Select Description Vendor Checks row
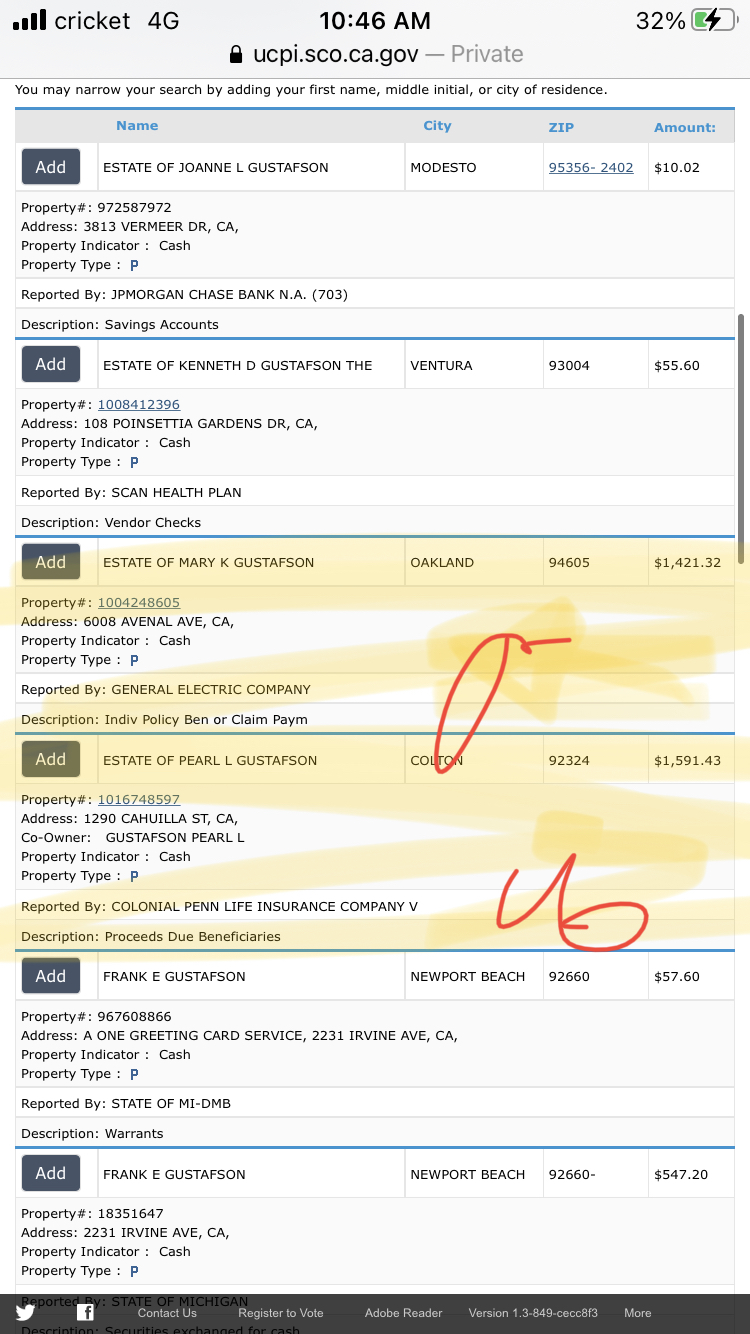750x1334 pixels. (x=375, y=522)
